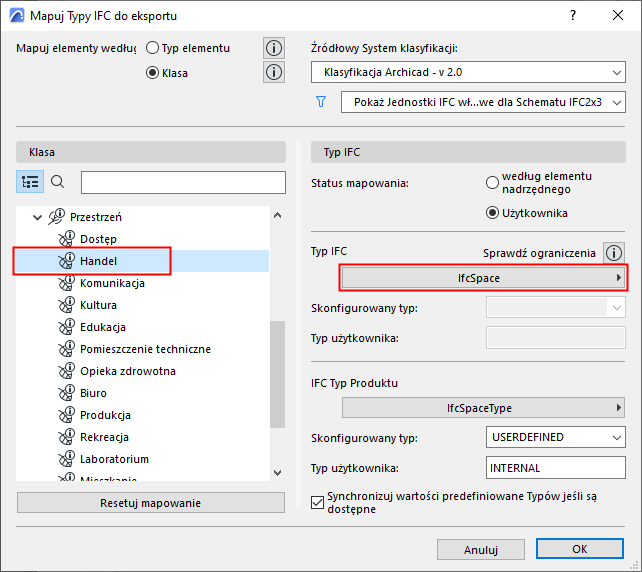This screenshot has width=642, height=572.
Task: Click the class icon next to Laboratorium
Action: click(x=66, y=459)
